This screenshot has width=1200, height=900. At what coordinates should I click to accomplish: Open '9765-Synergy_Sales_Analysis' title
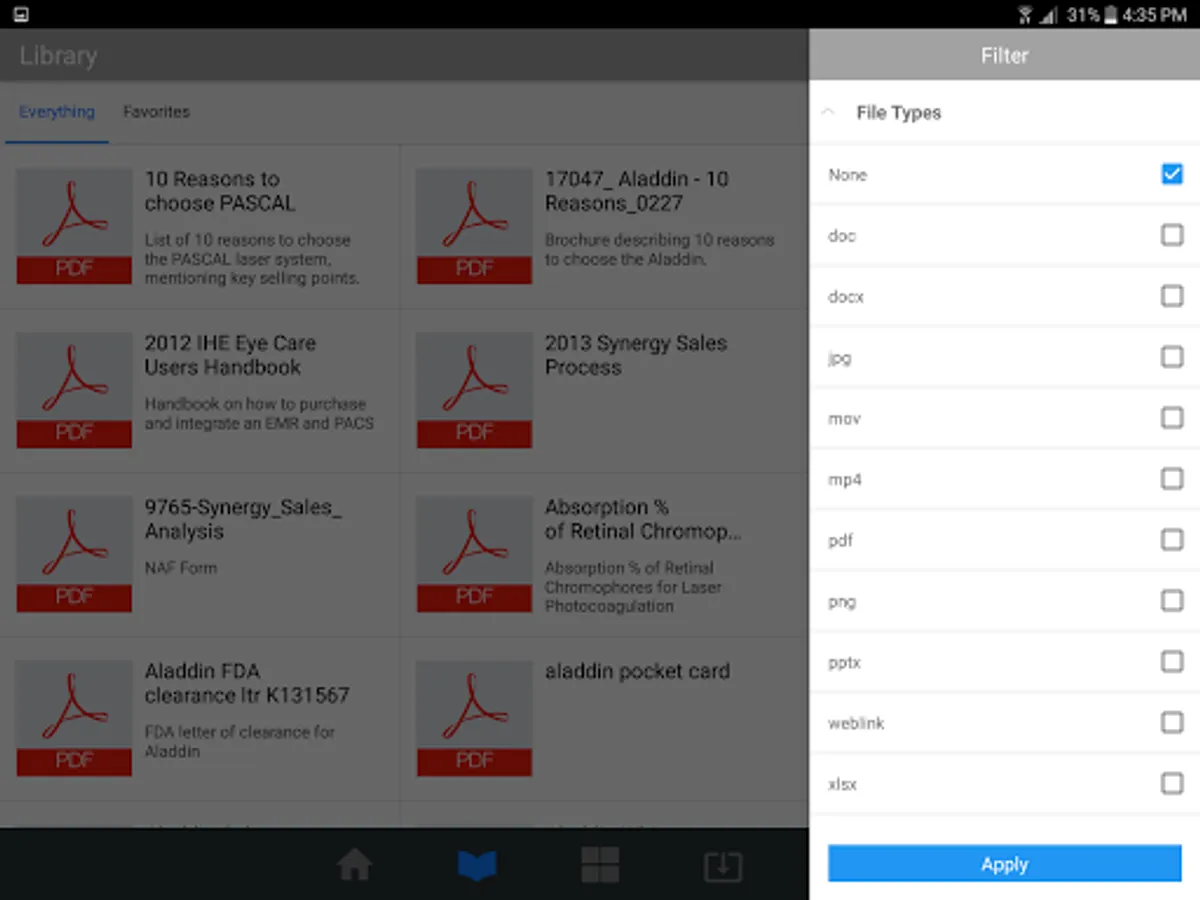click(x=243, y=519)
